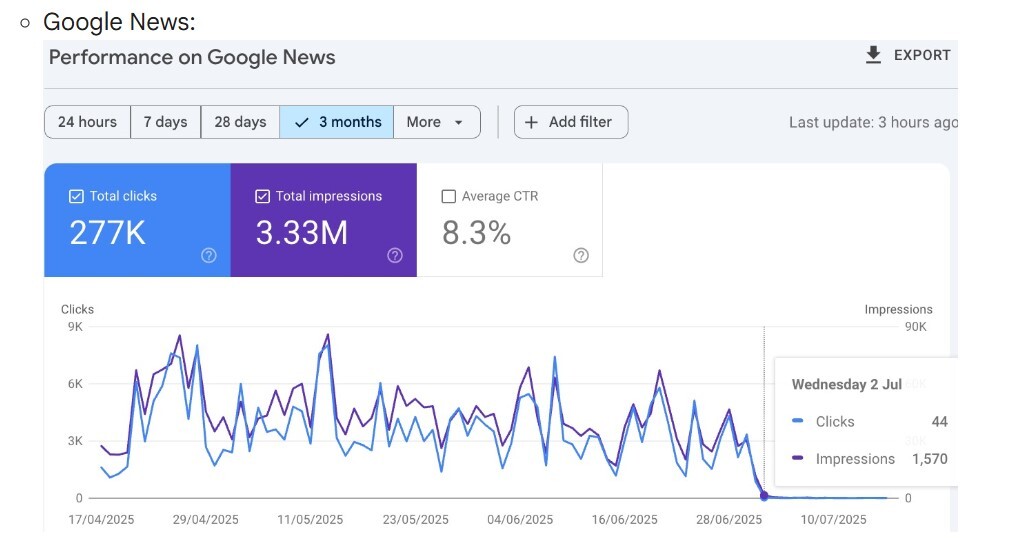The height and width of the screenshot is (538, 1018).
Task: Open help for Average CTR card
Action: 581,255
